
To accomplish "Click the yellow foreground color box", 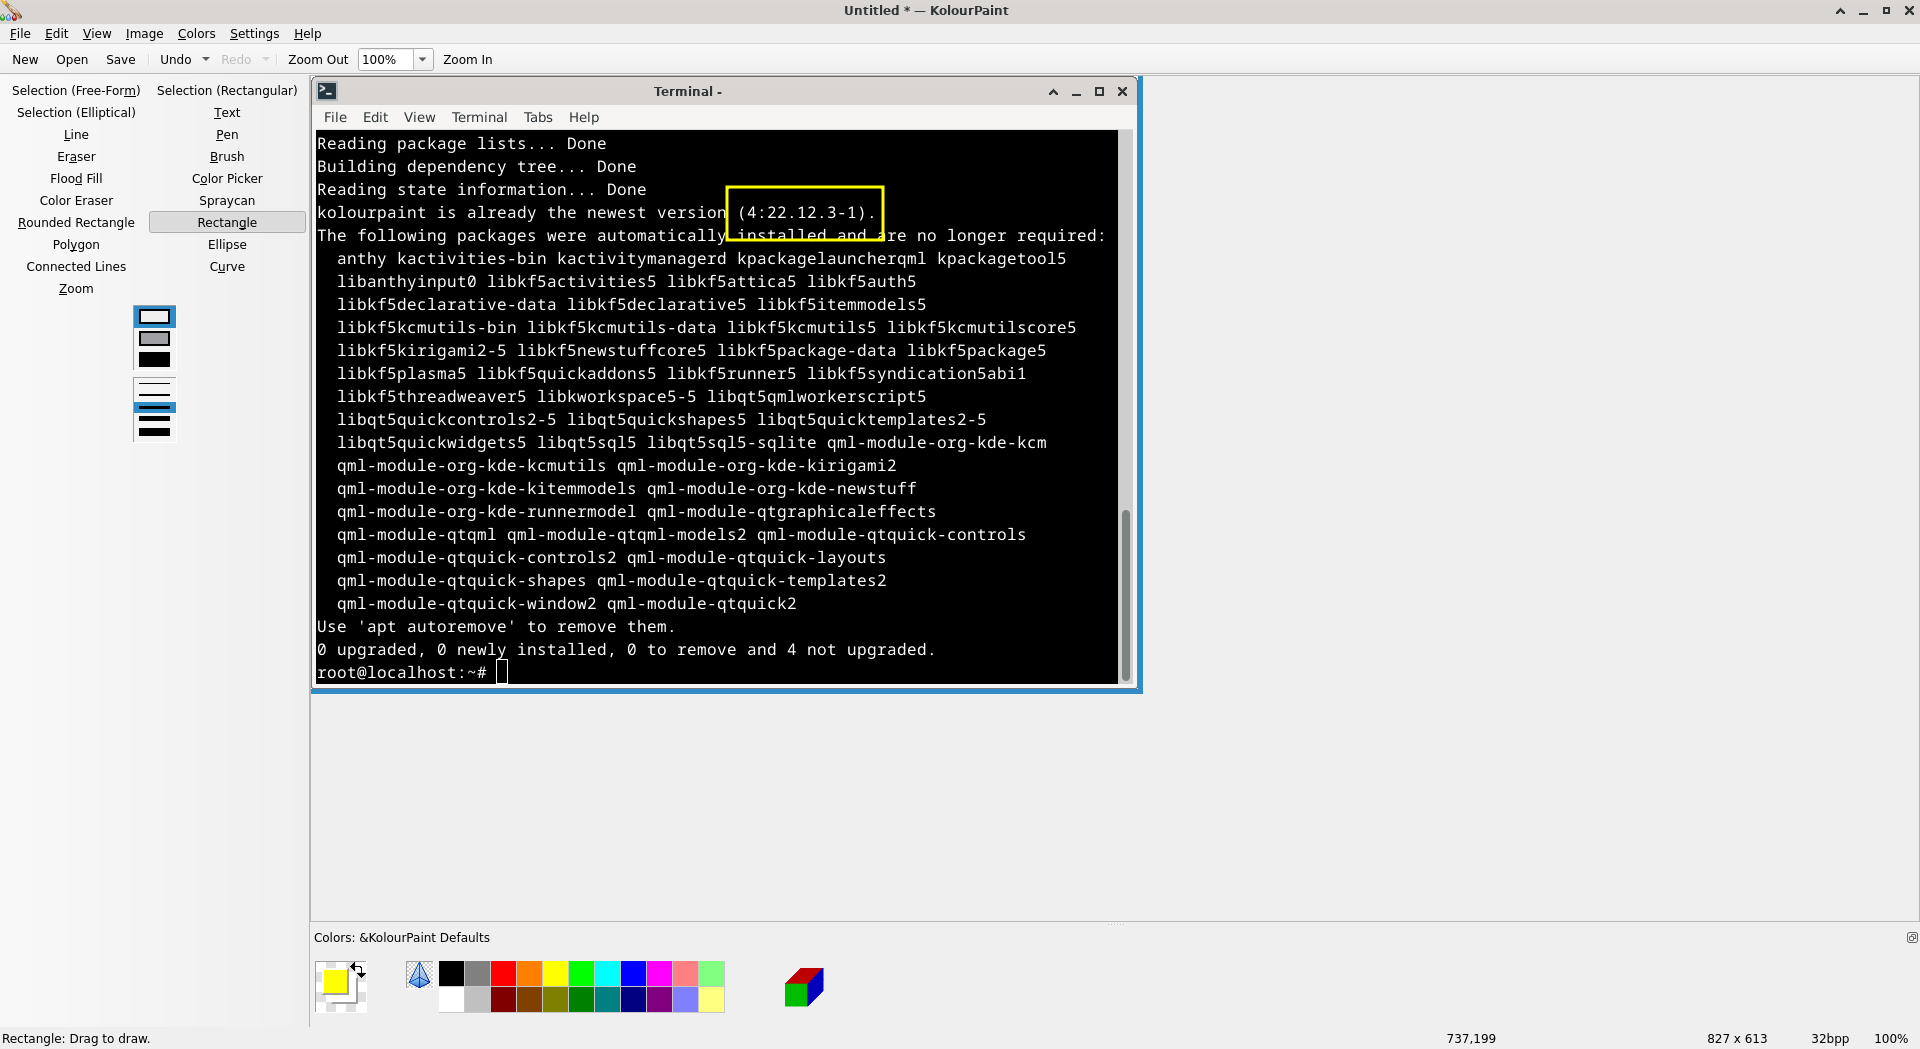I will 335,982.
